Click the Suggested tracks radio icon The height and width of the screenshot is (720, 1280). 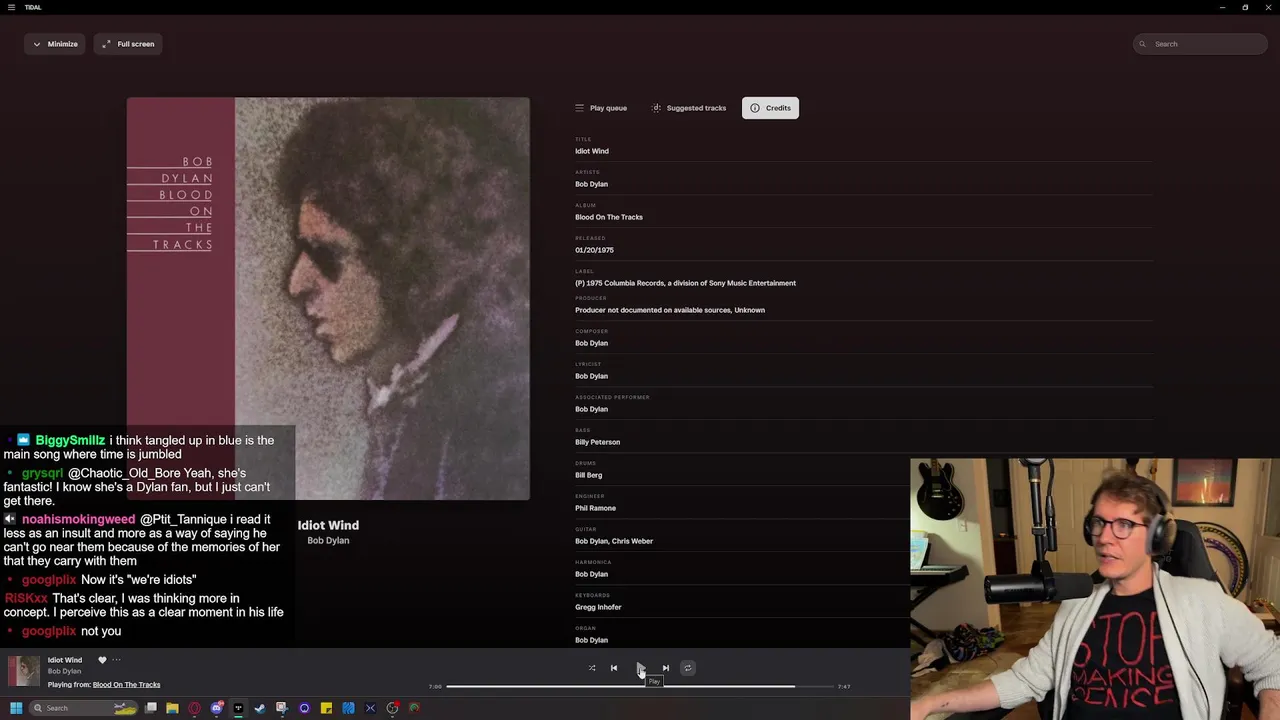coord(656,108)
